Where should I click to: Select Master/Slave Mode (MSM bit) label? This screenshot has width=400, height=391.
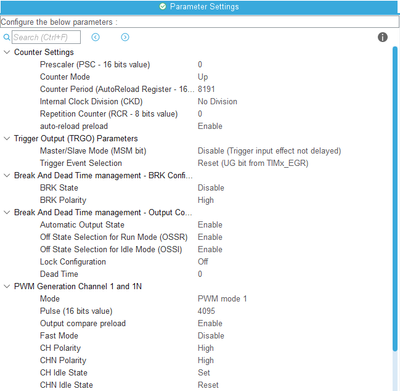tap(93, 151)
